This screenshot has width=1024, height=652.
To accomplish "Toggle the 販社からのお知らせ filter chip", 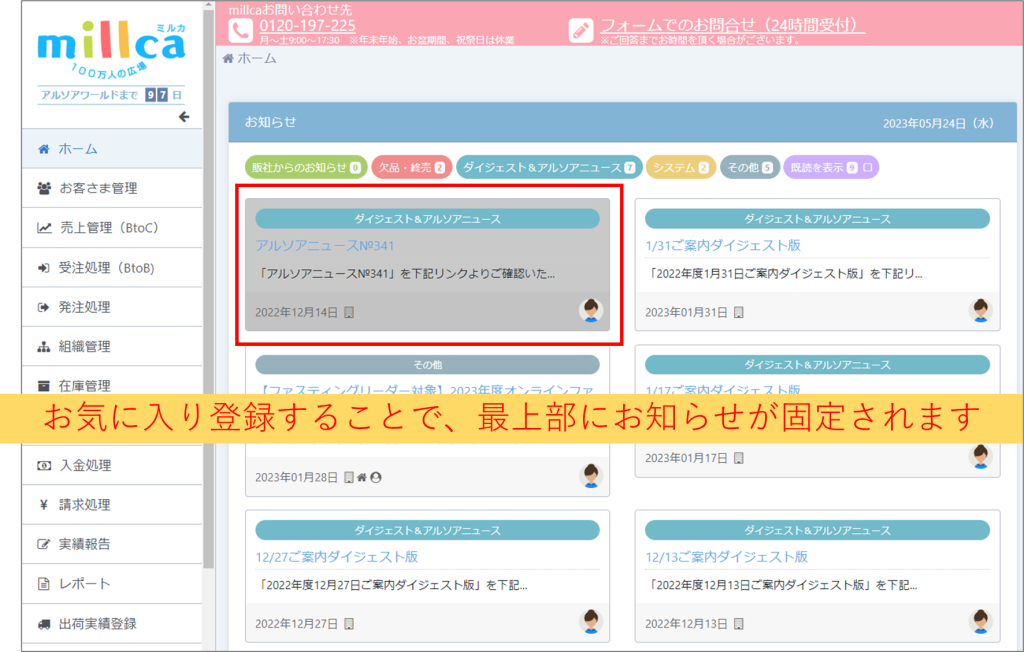I will (305, 168).
